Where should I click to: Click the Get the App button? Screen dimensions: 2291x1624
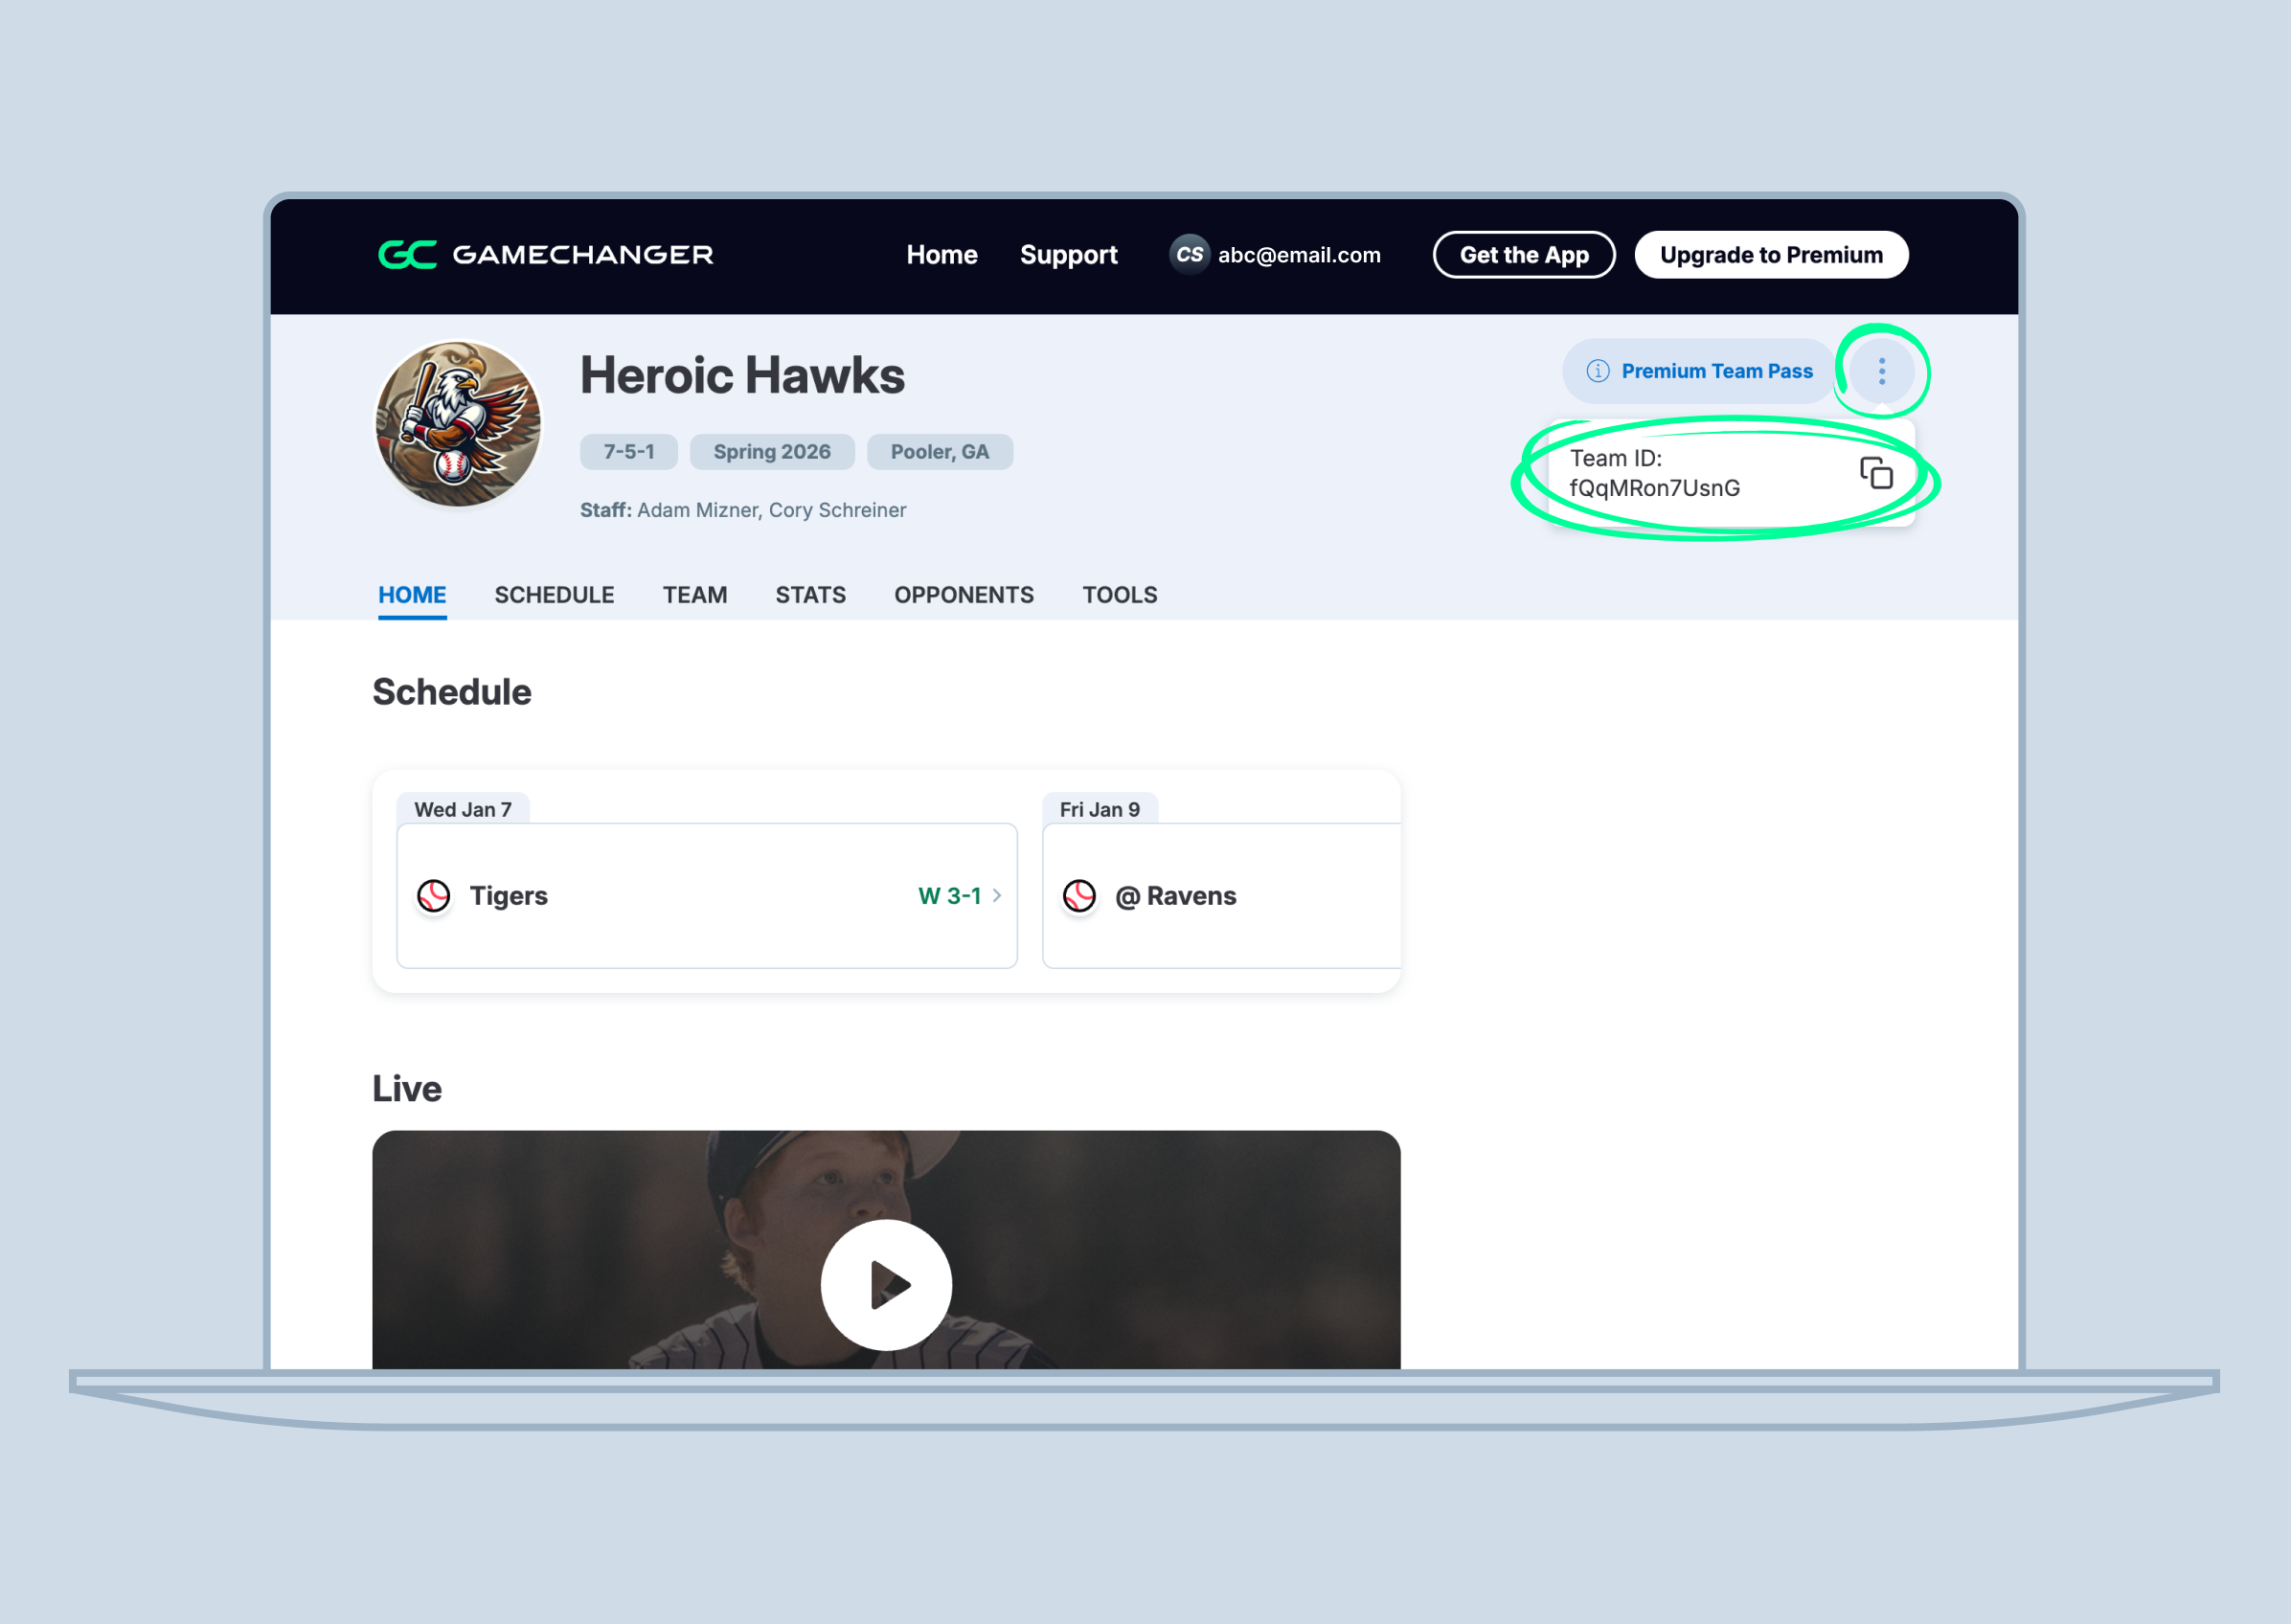coord(1523,255)
